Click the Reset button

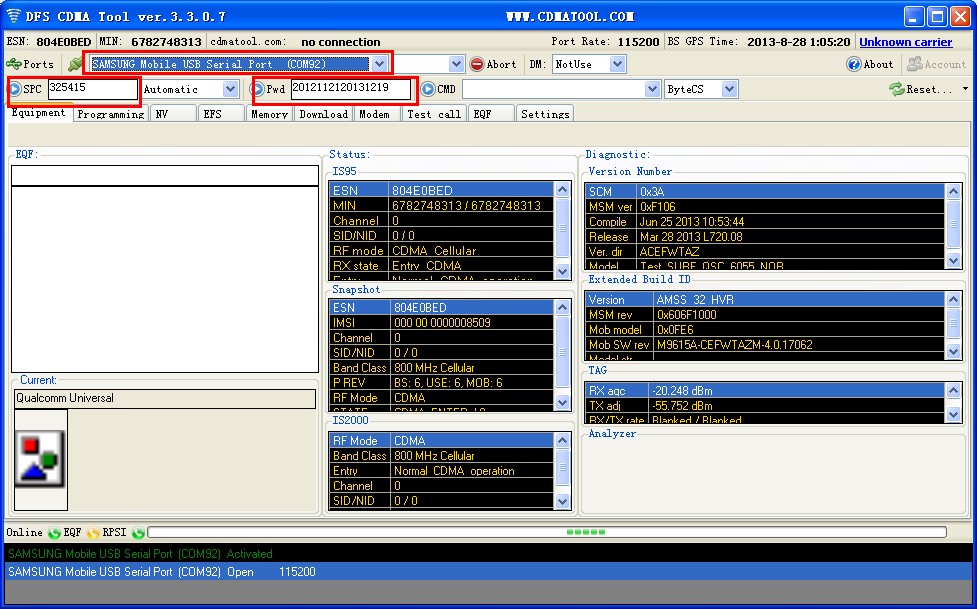tap(921, 89)
